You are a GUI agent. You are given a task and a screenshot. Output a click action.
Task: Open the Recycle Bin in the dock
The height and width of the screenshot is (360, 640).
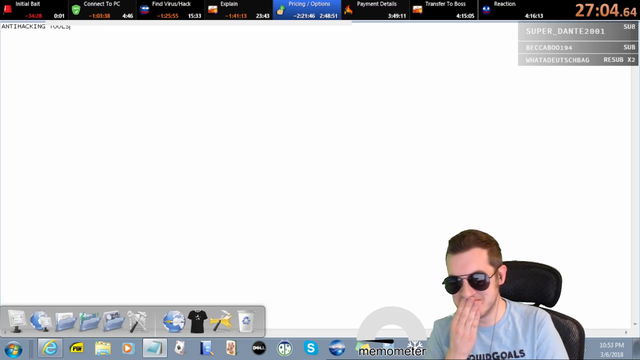tap(246, 321)
